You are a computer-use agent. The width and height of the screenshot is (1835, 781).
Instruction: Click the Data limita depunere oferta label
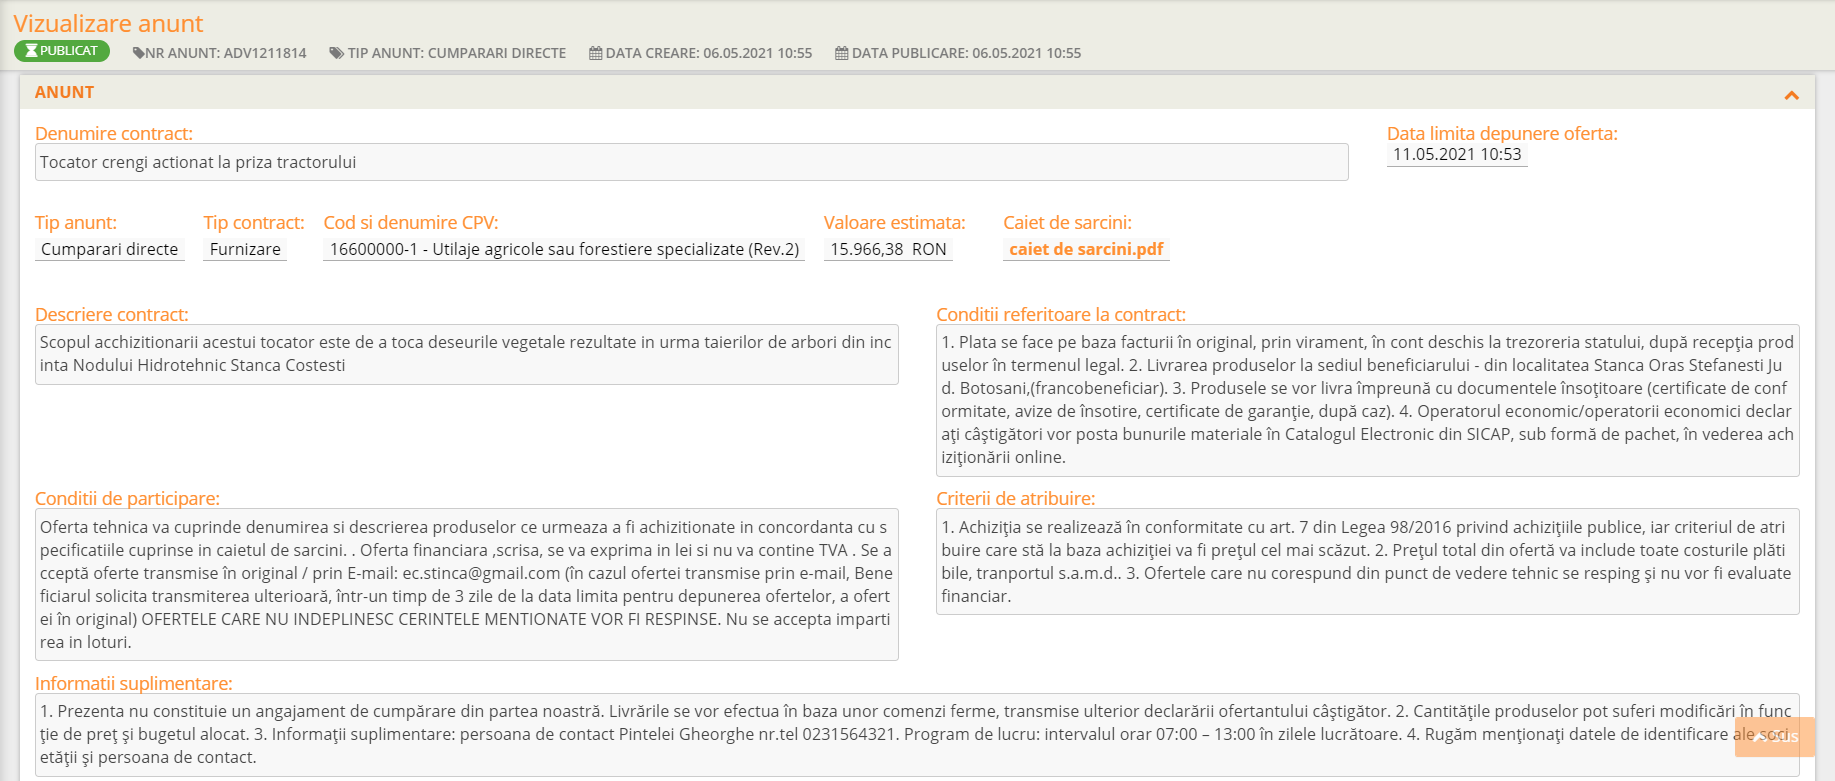(x=1502, y=133)
